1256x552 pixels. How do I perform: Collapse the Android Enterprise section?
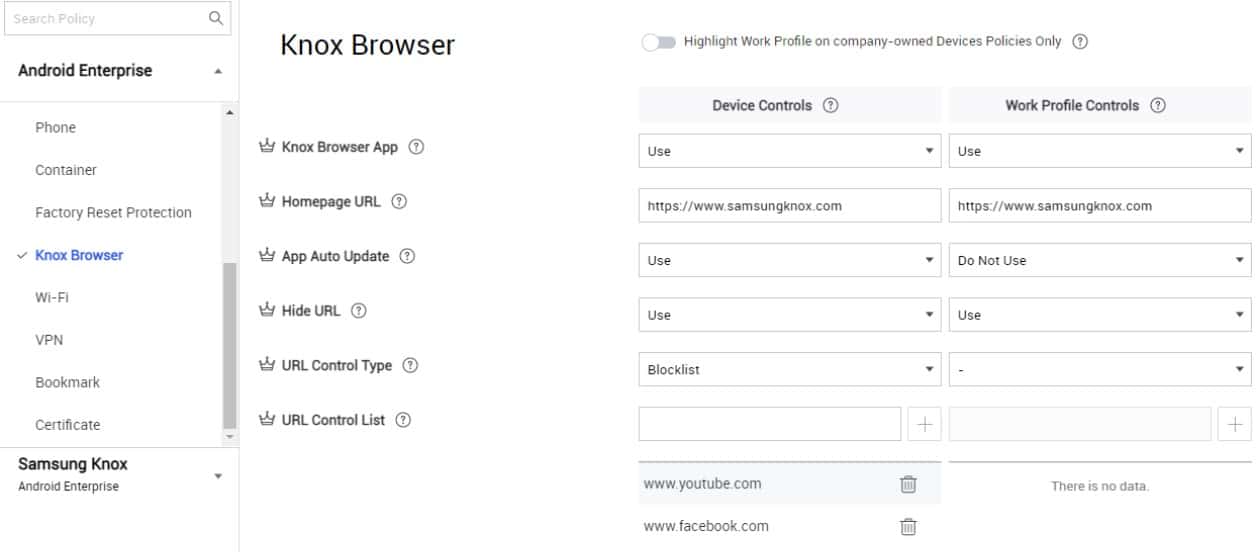pyautogui.click(x=219, y=72)
